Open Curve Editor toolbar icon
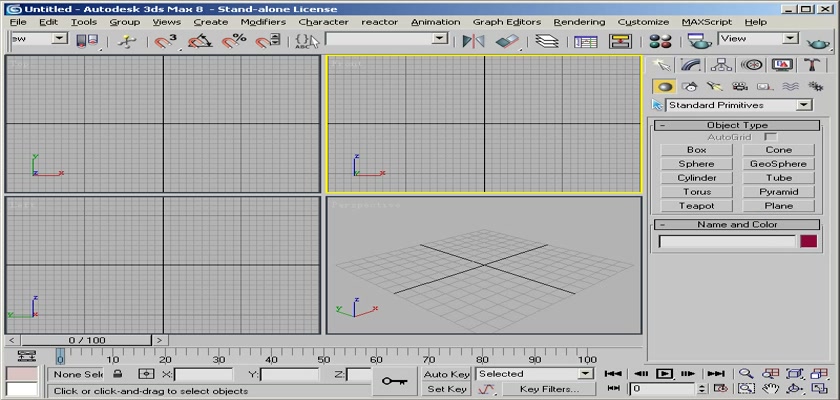 click(x=586, y=41)
